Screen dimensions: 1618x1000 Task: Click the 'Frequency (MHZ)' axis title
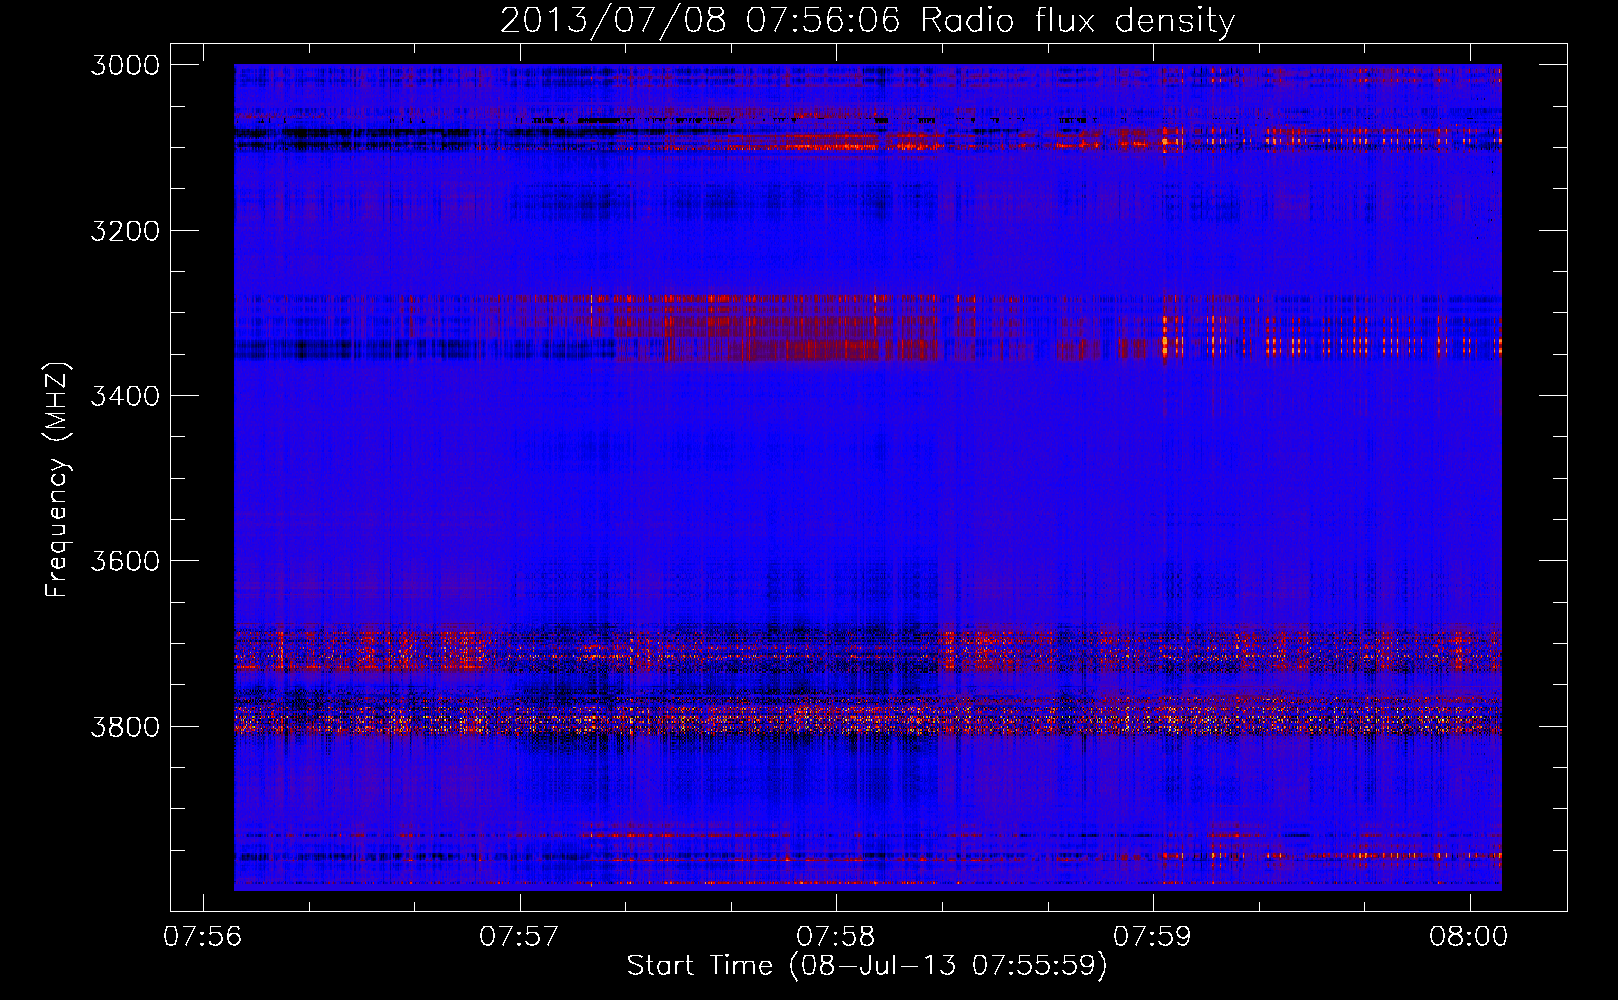[x=58, y=480]
